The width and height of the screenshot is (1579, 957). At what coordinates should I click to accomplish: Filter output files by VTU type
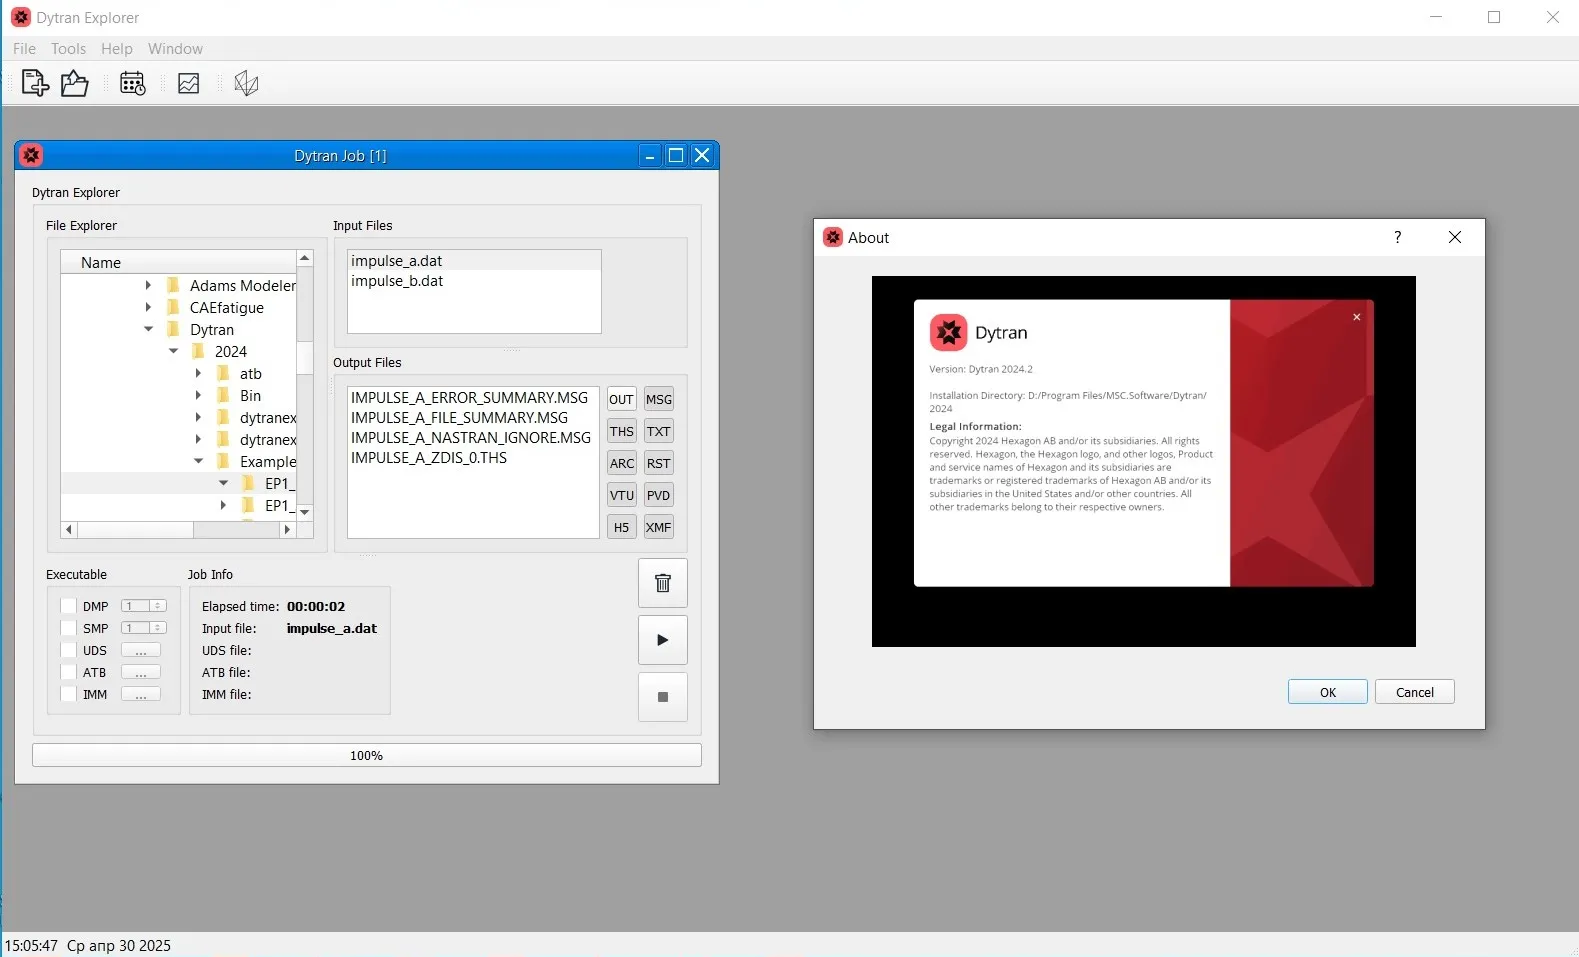pos(622,495)
